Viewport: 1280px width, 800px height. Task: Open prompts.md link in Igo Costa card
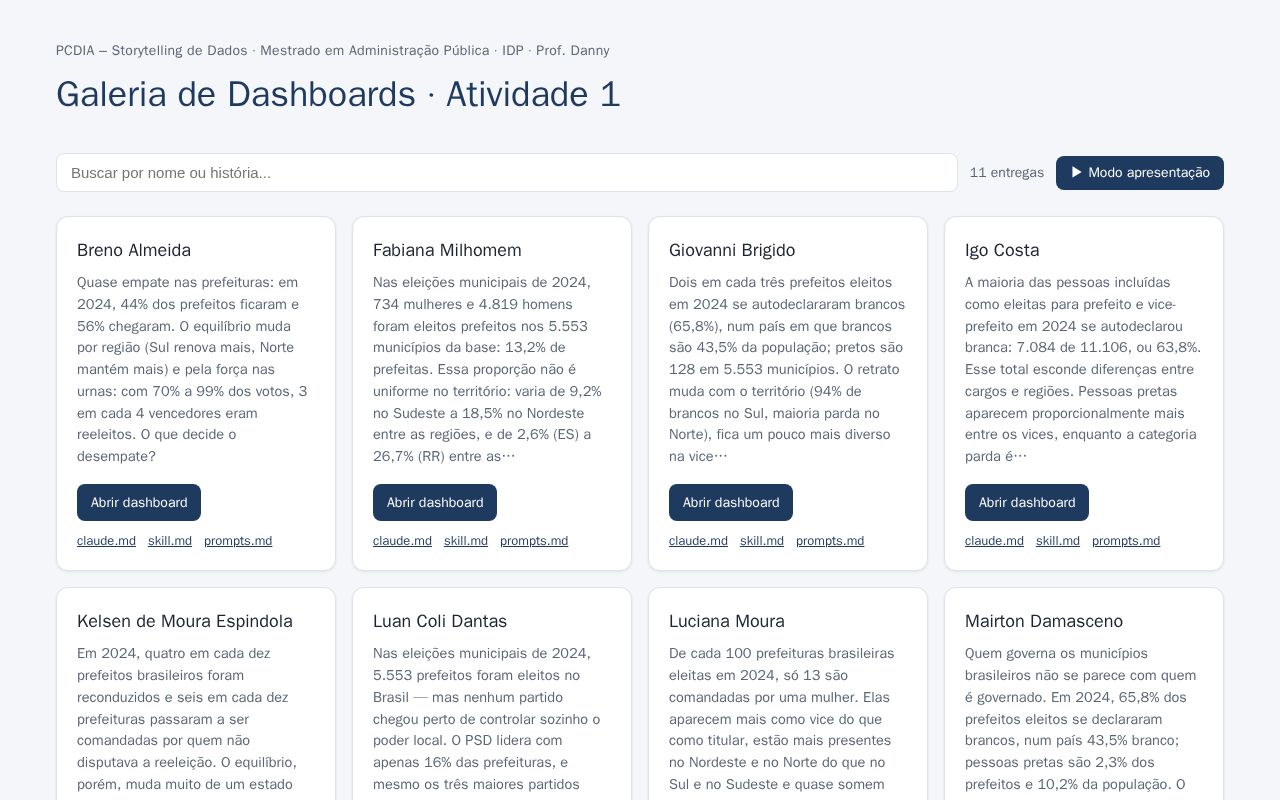pos(1126,541)
